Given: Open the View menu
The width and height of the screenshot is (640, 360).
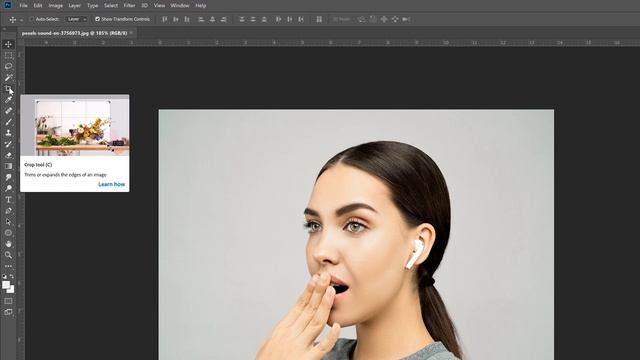Looking at the screenshot, I should click(x=159, y=6).
